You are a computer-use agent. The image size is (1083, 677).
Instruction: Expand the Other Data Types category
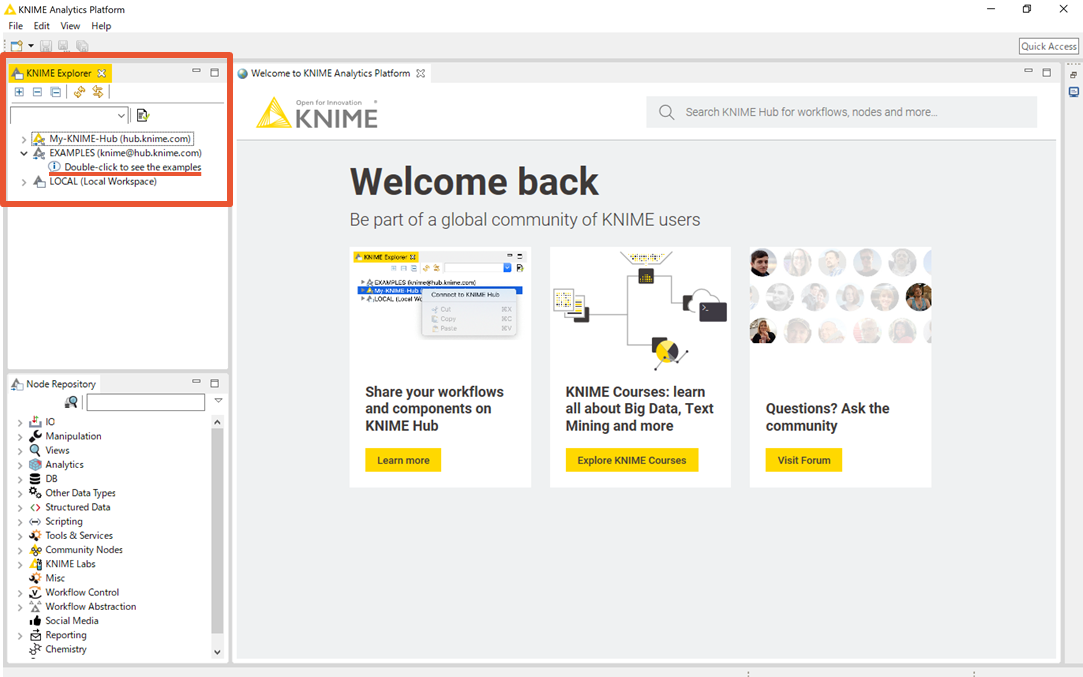click(20, 493)
